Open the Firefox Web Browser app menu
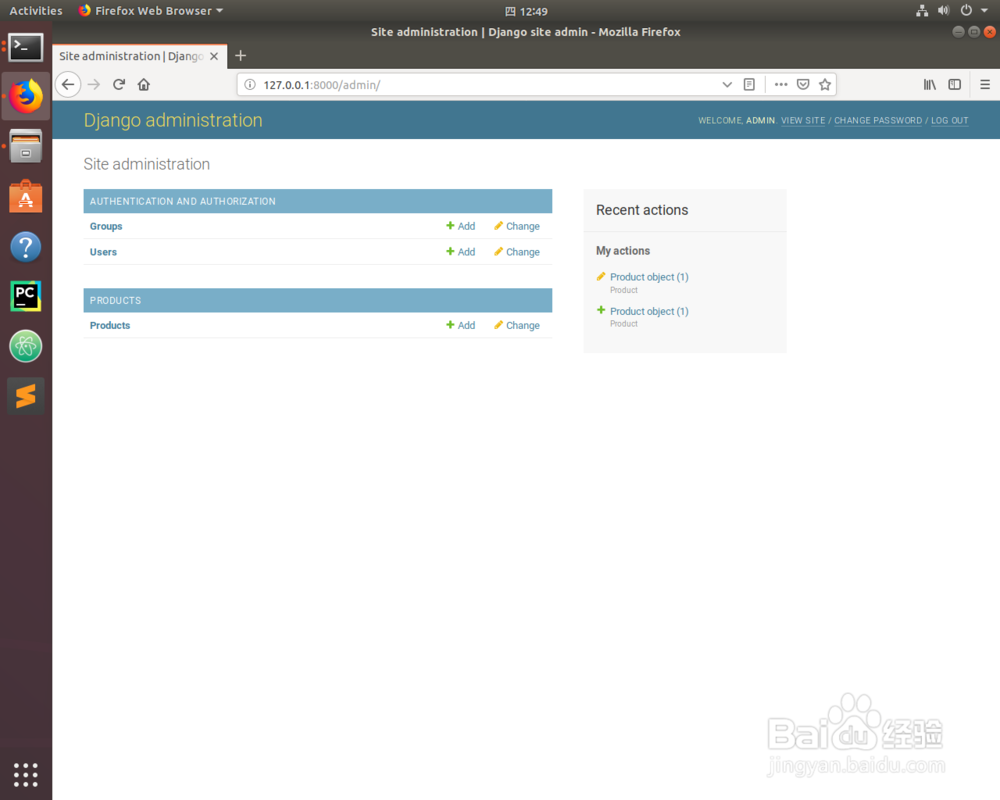 click(x=151, y=11)
